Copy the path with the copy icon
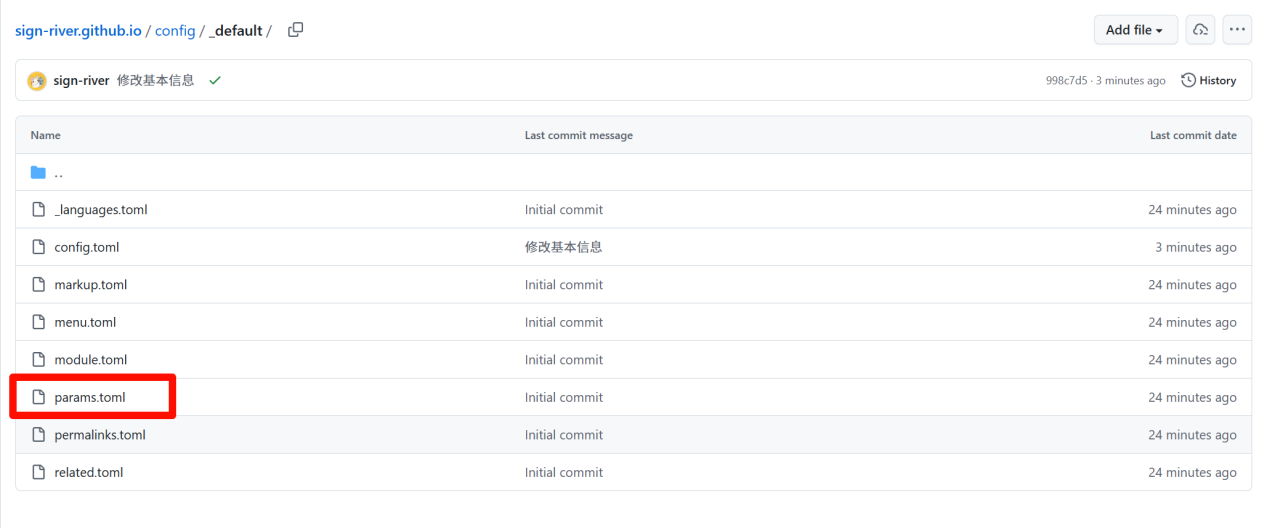 pos(295,30)
